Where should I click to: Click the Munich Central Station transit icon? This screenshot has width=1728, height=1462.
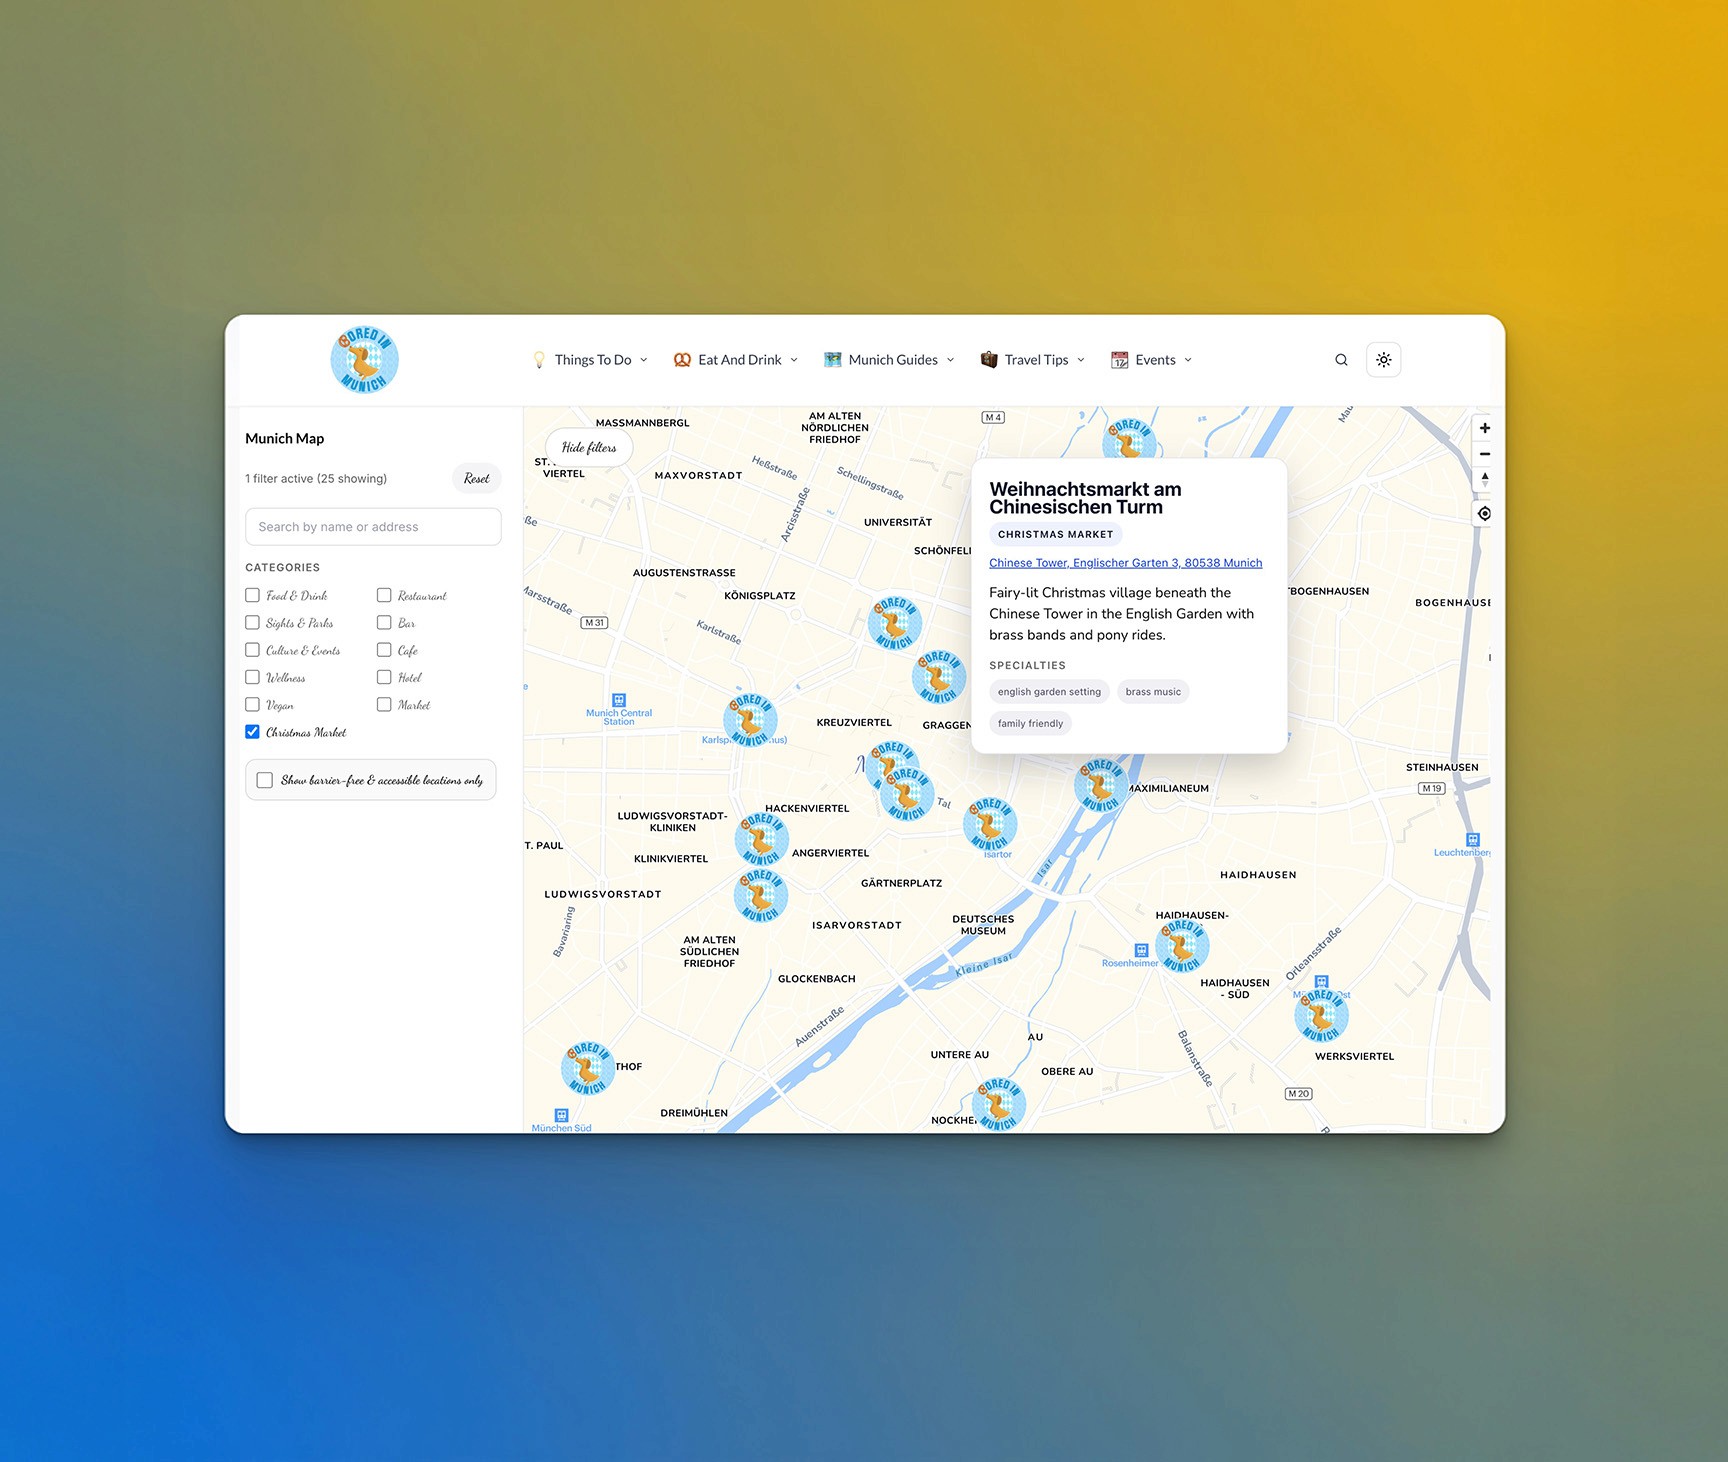click(619, 700)
